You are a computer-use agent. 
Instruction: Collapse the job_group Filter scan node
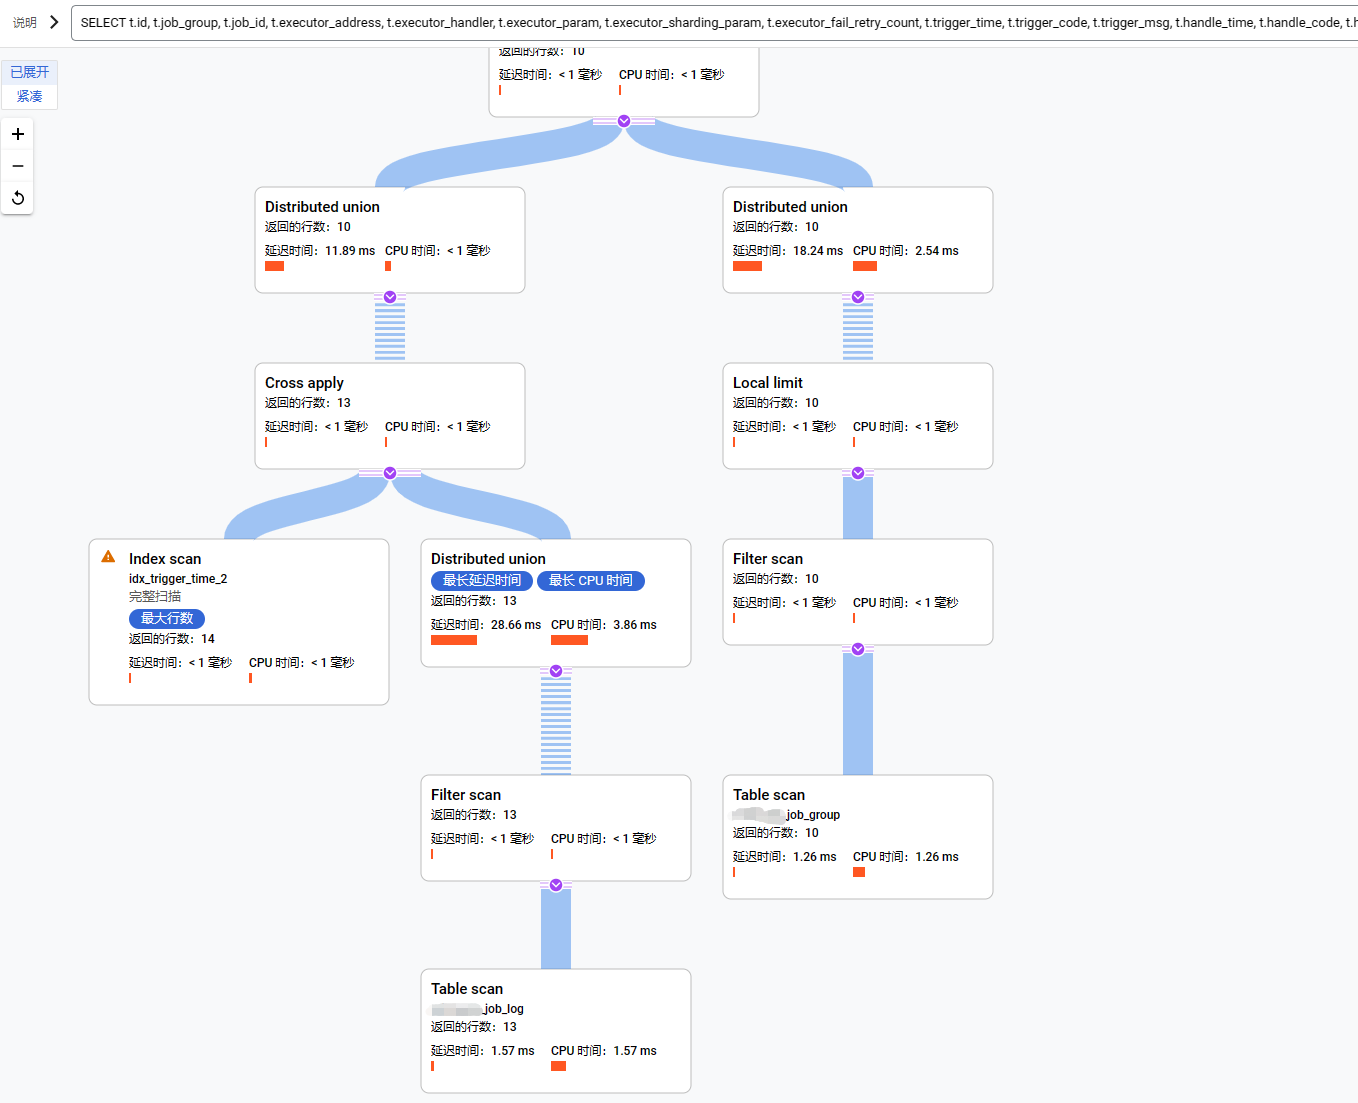[x=858, y=649]
